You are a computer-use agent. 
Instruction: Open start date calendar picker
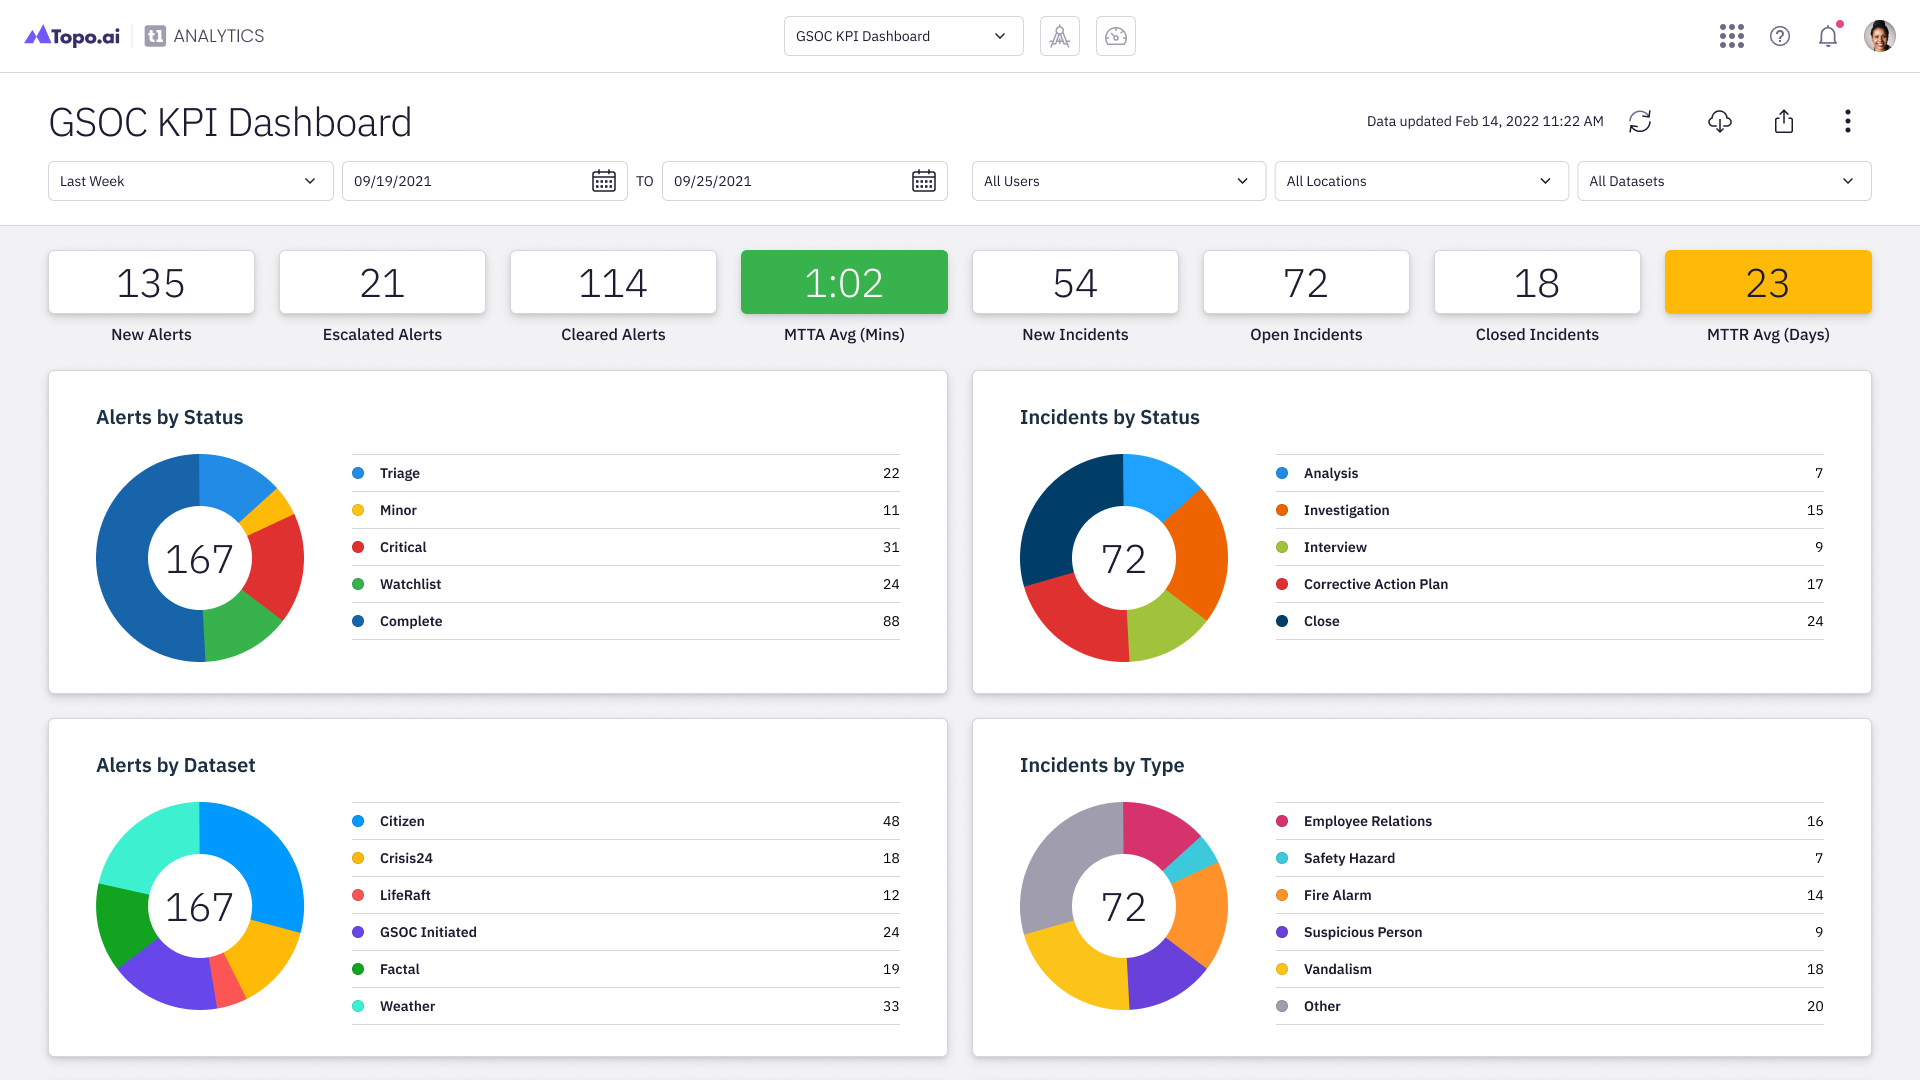pyautogui.click(x=603, y=181)
